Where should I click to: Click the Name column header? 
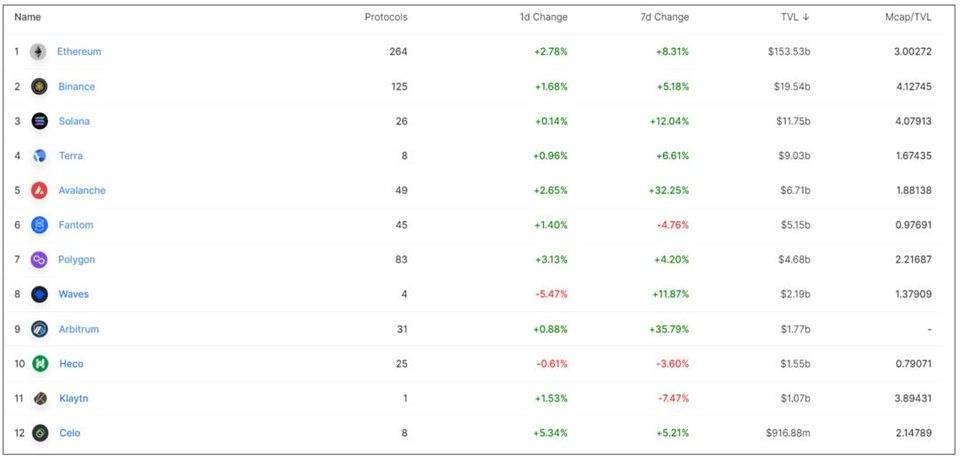[x=28, y=17]
